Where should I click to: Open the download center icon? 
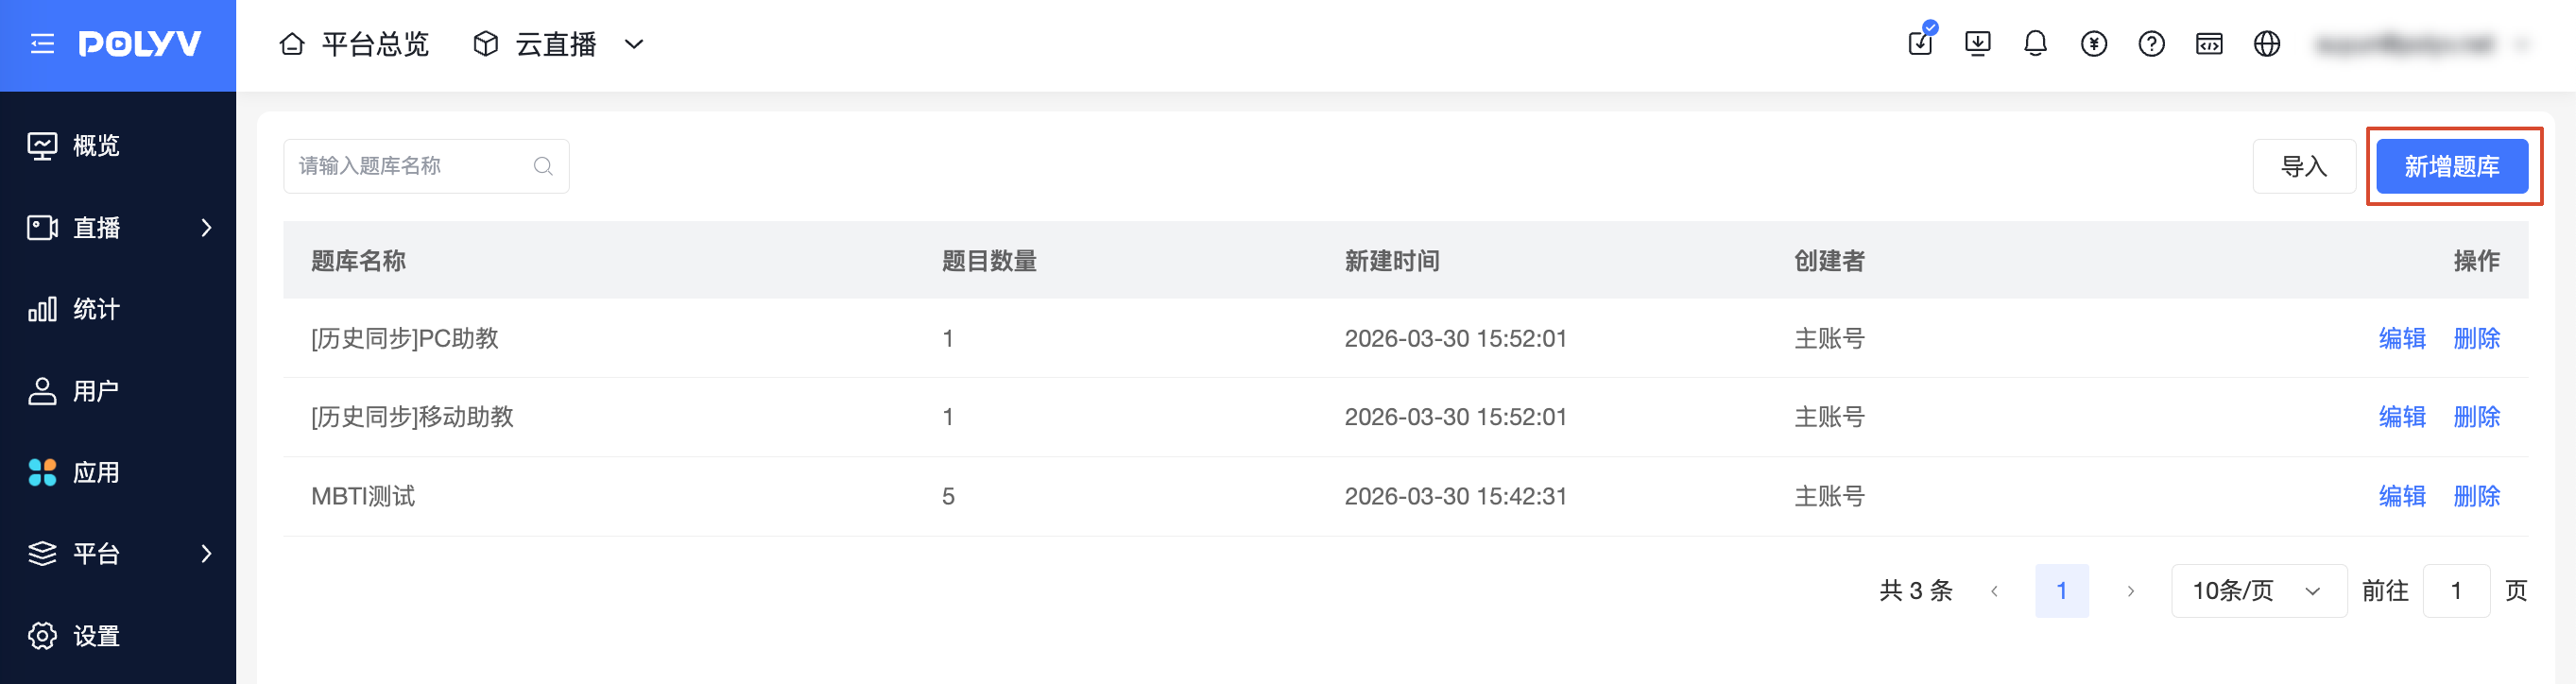1977,44
